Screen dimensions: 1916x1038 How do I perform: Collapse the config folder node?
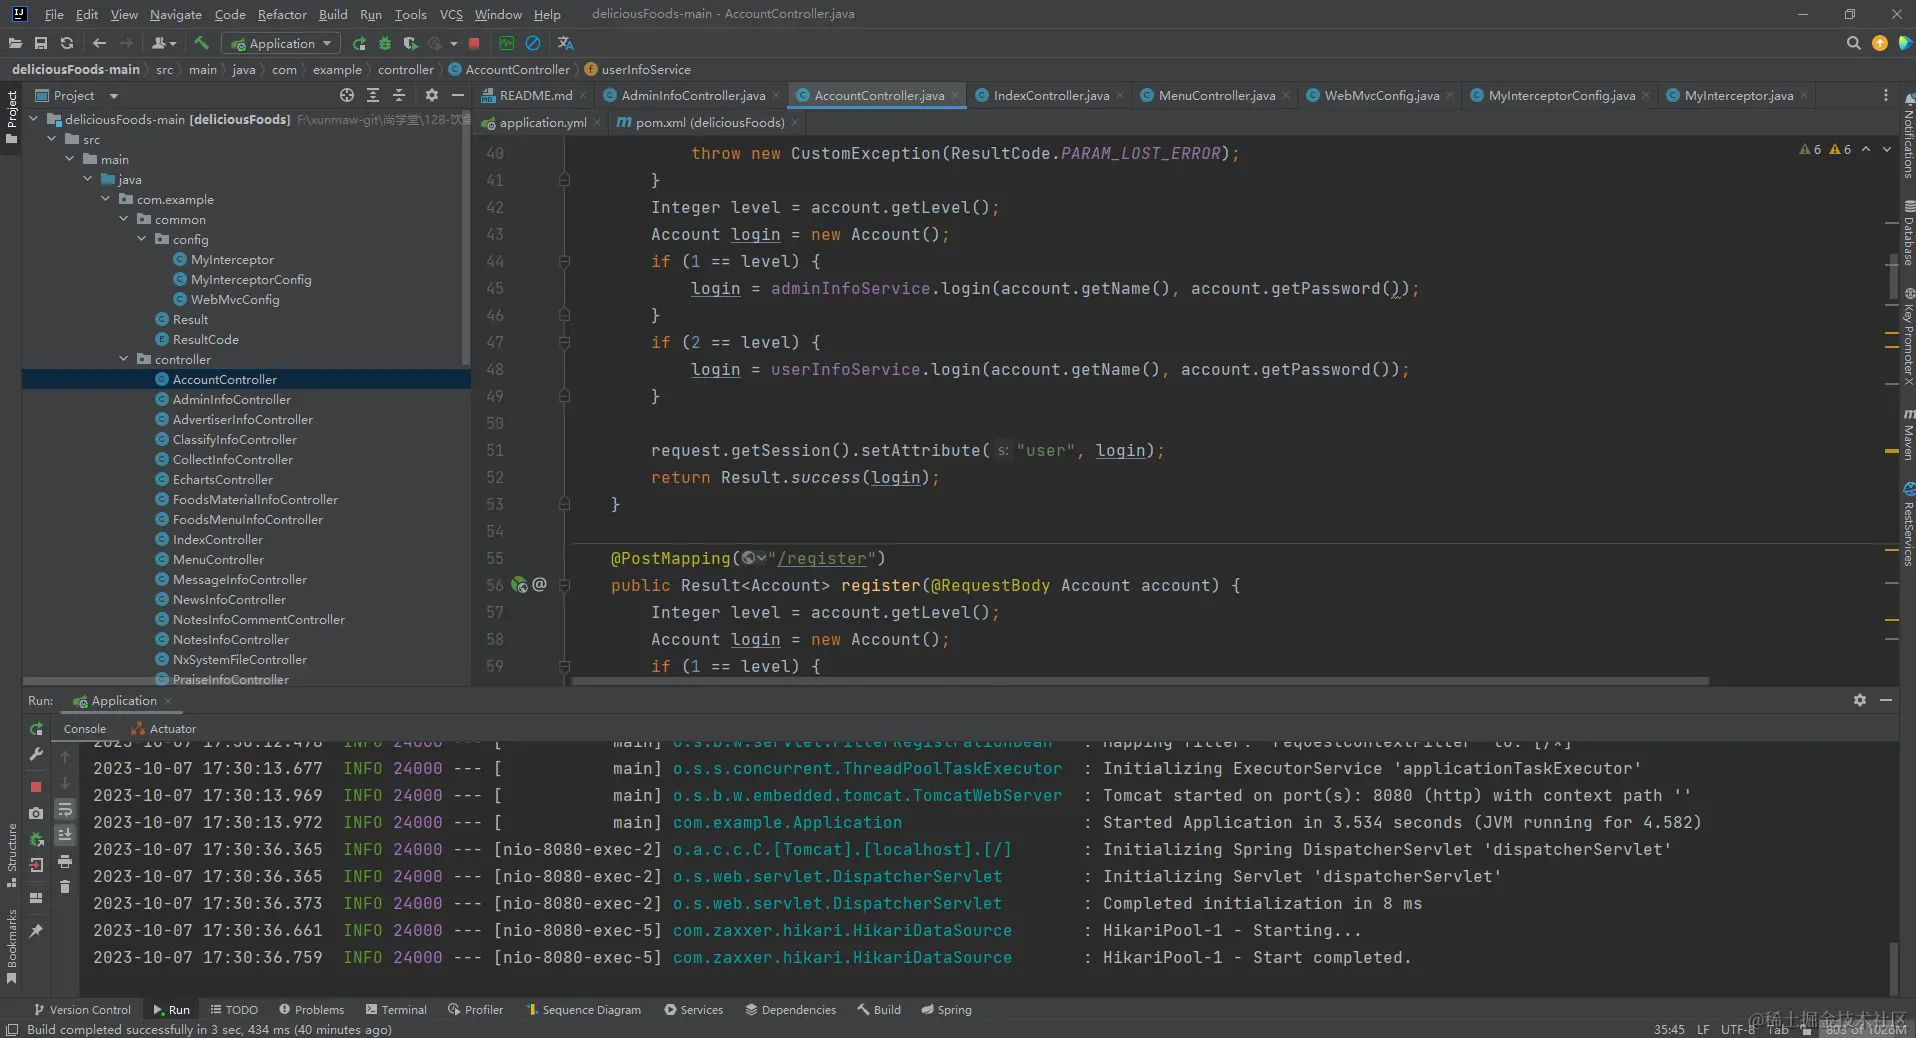pos(142,239)
